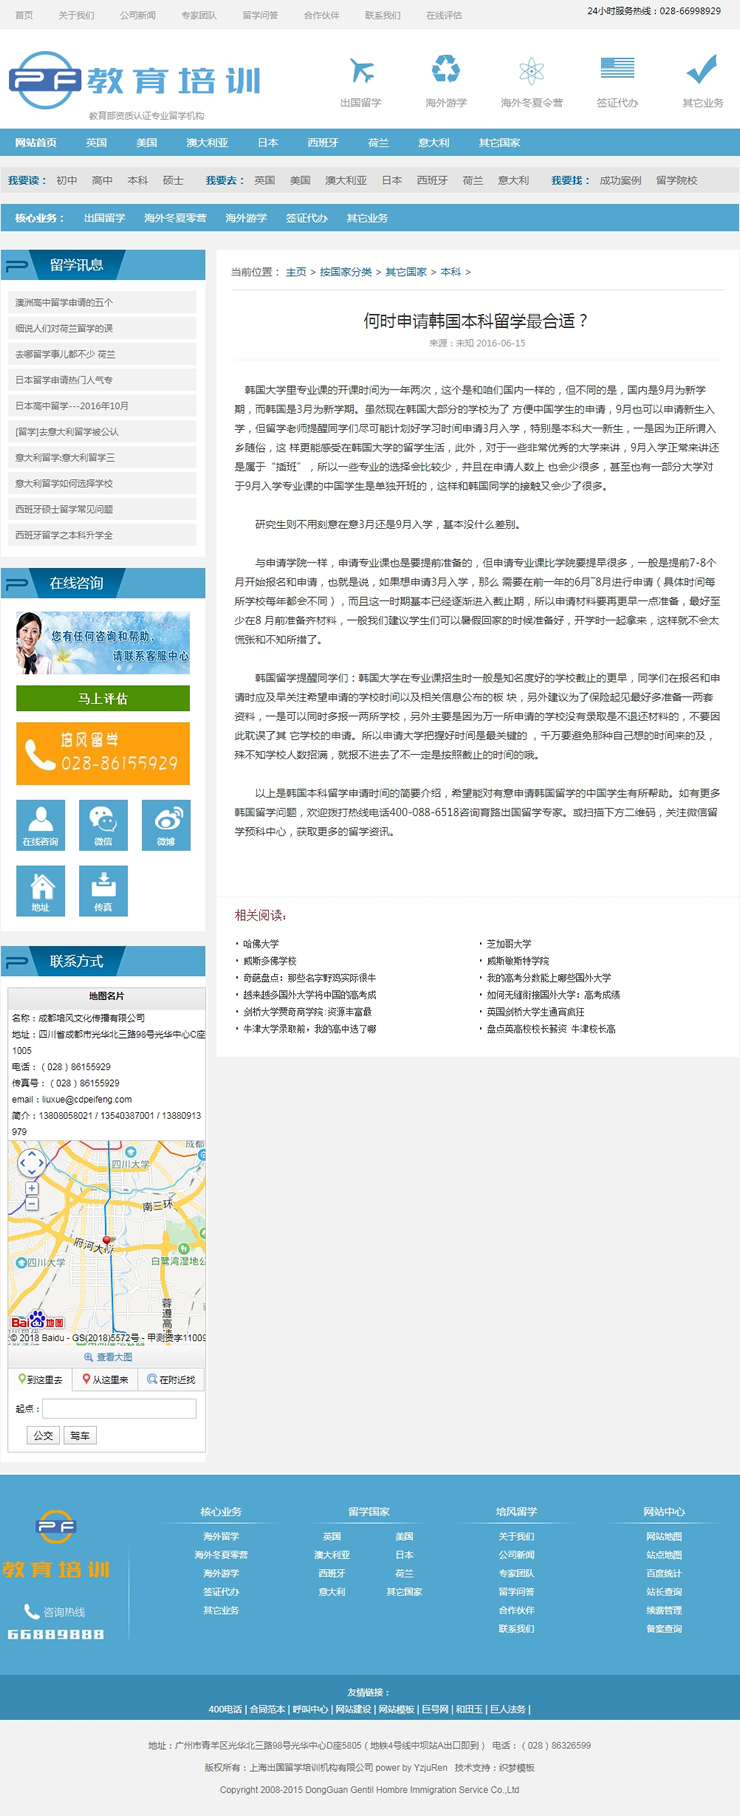Viewport: 740px width, 1816px height.
Task: Click the 地址 house icon
Action: pyautogui.click(x=41, y=889)
